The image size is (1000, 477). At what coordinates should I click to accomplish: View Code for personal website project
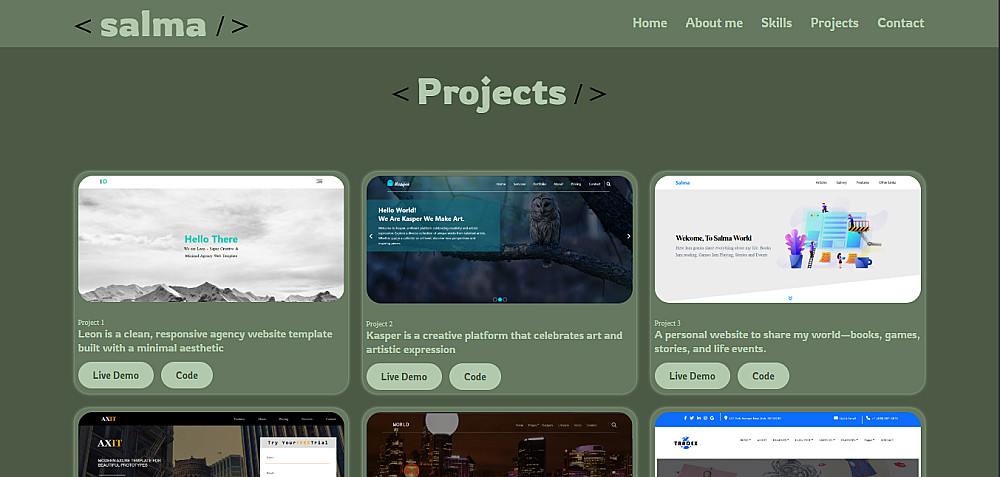tap(763, 376)
